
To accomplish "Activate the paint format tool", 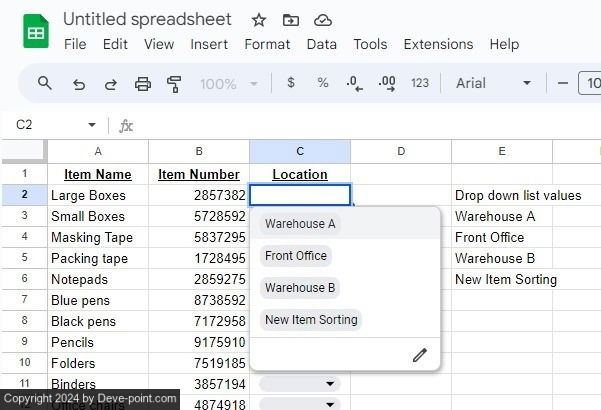I will coord(174,84).
